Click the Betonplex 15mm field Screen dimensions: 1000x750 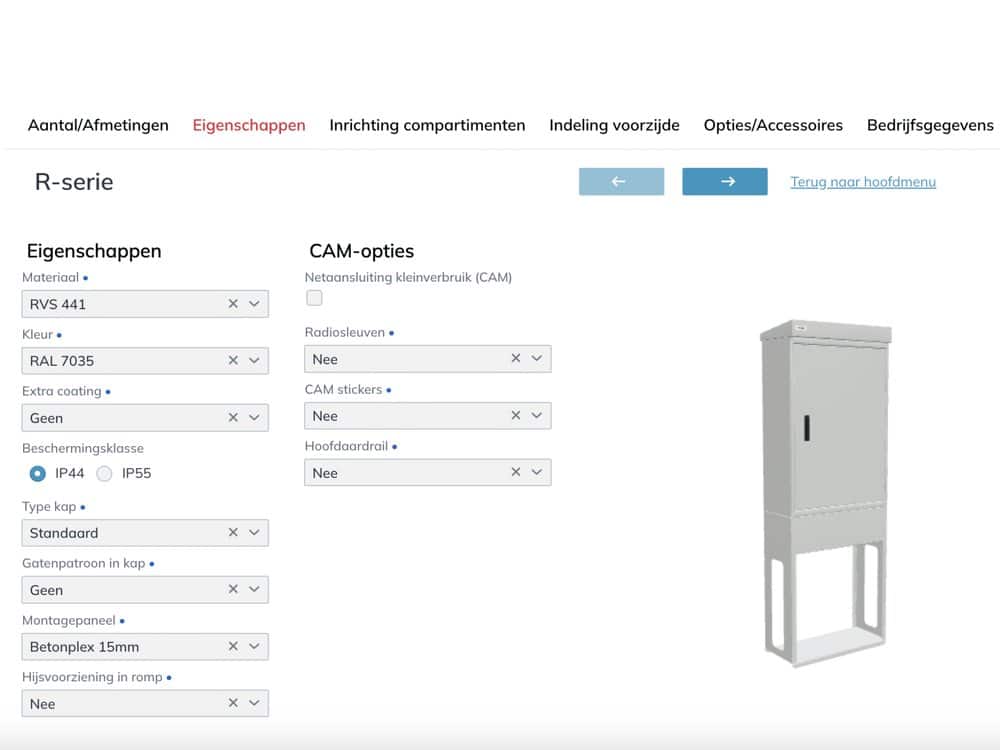(145, 646)
